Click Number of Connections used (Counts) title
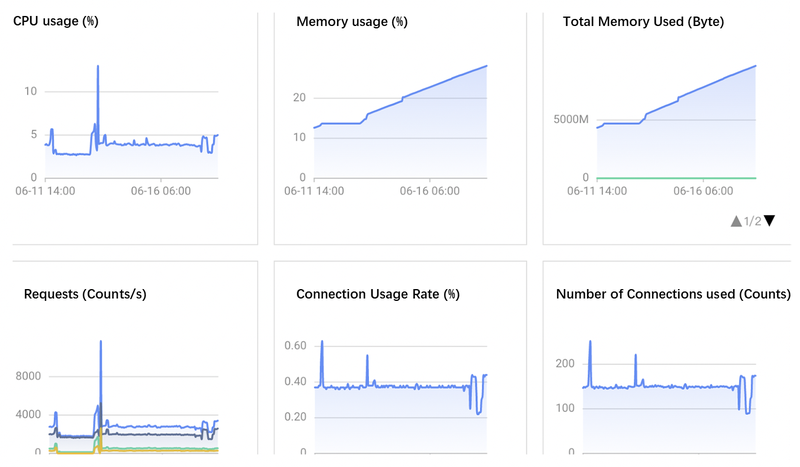The width and height of the screenshot is (800, 467). point(673,294)
